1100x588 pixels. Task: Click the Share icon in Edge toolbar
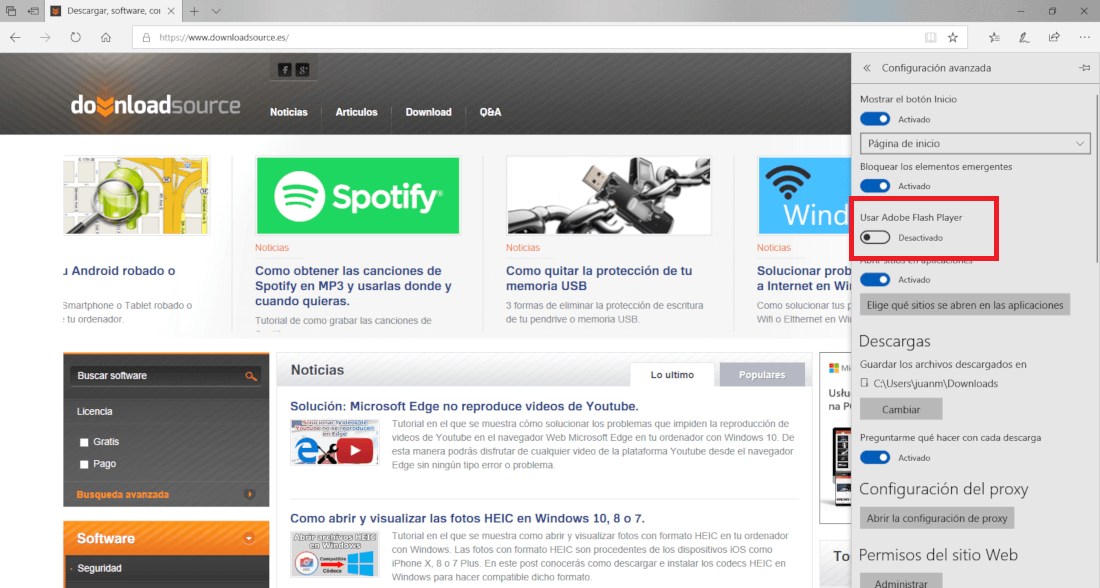1054,38
